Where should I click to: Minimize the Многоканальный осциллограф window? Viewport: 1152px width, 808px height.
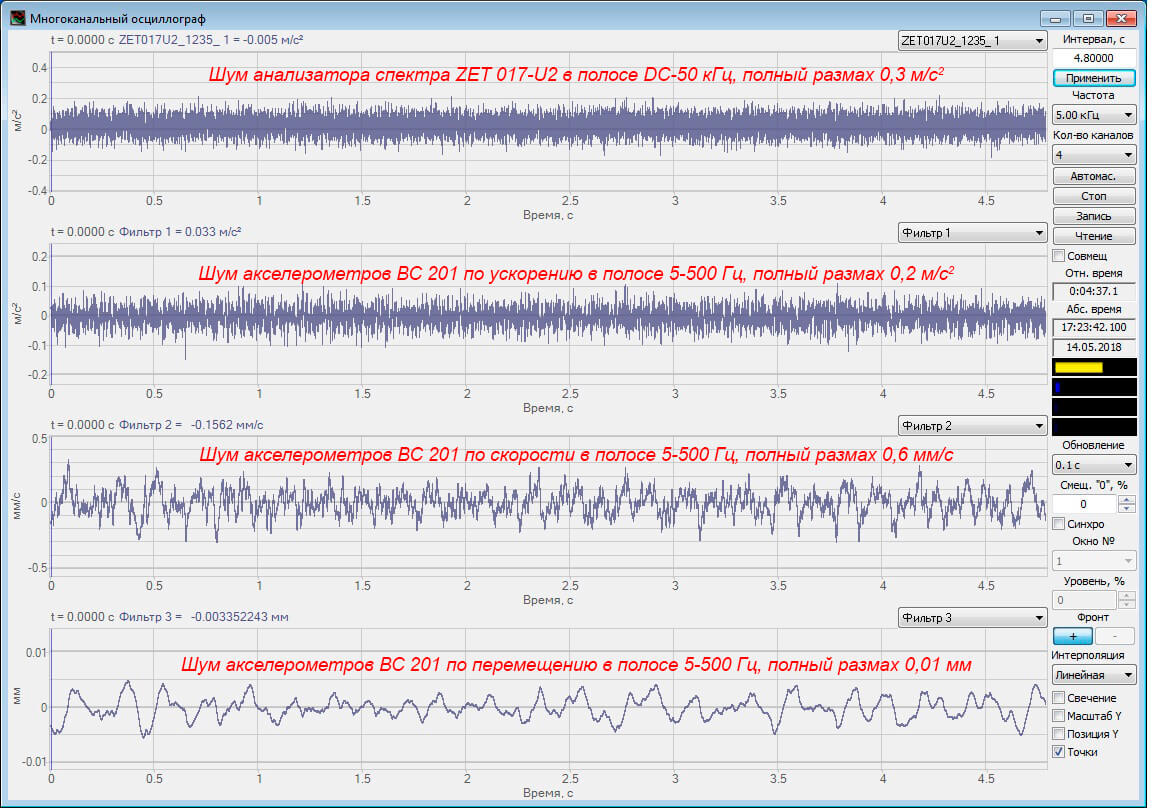click(x=1056, y=18)
